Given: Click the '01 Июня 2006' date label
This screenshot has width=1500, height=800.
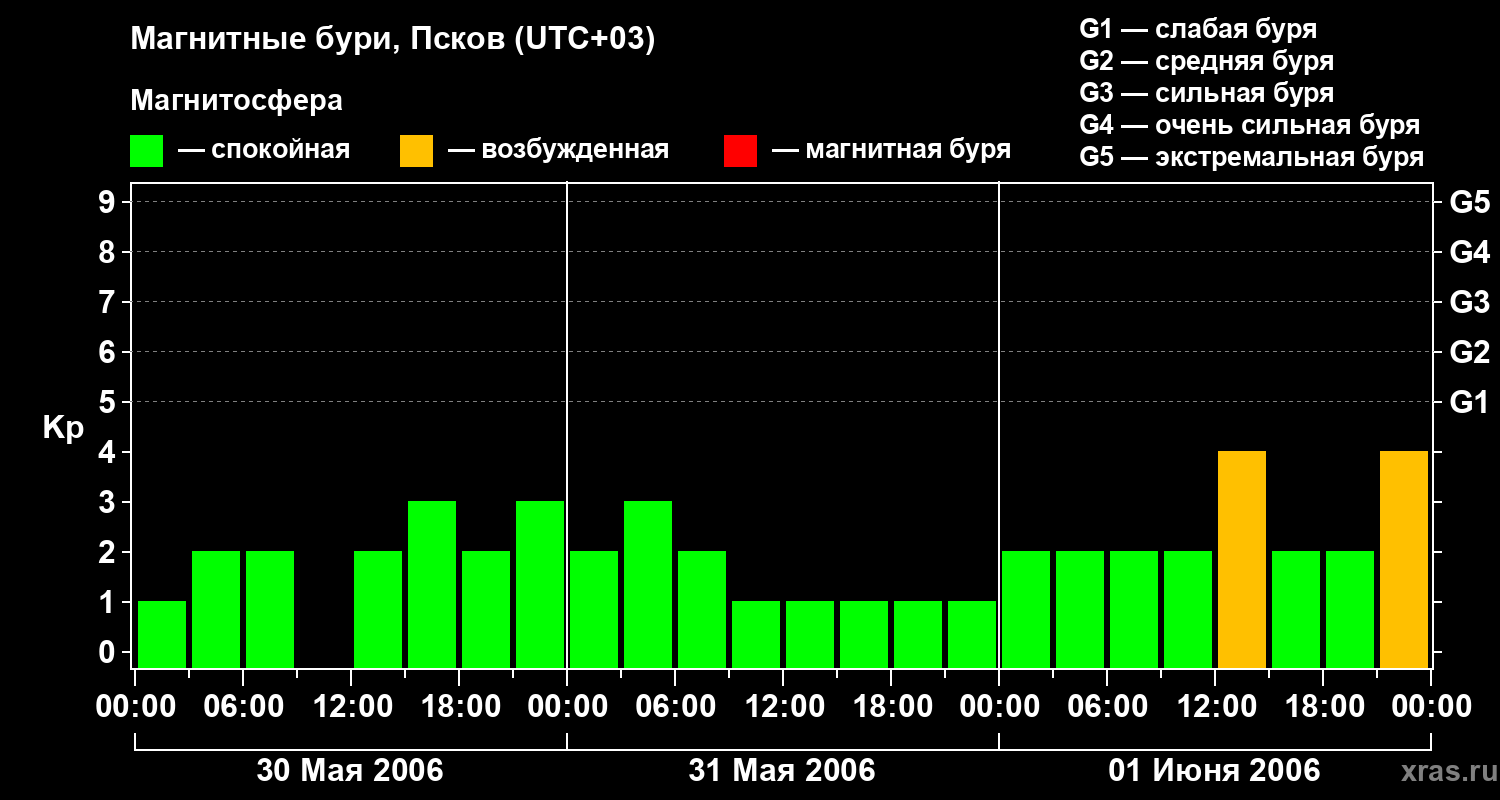Looking at the screenshot, I should pyautogui.click(x=1214, y=771).
